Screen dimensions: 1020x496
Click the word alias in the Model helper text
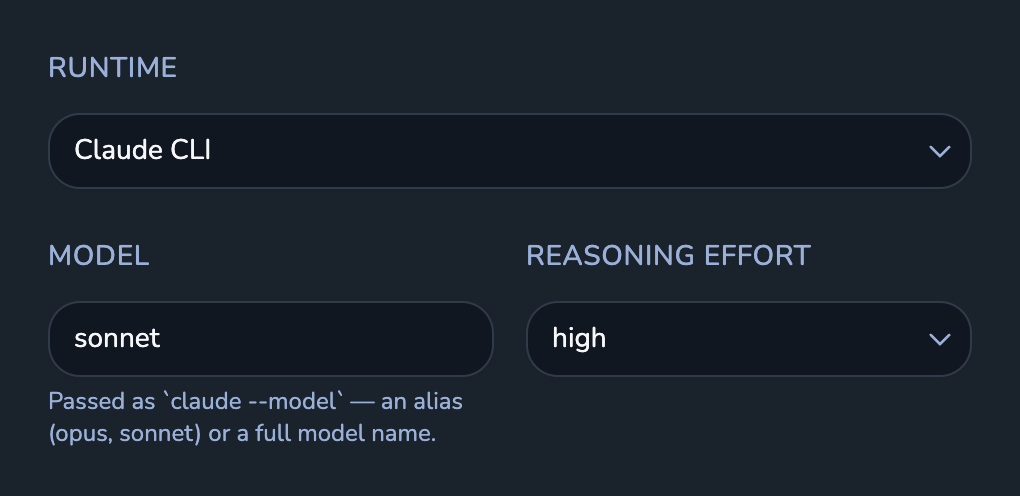[x=437, y=401]
